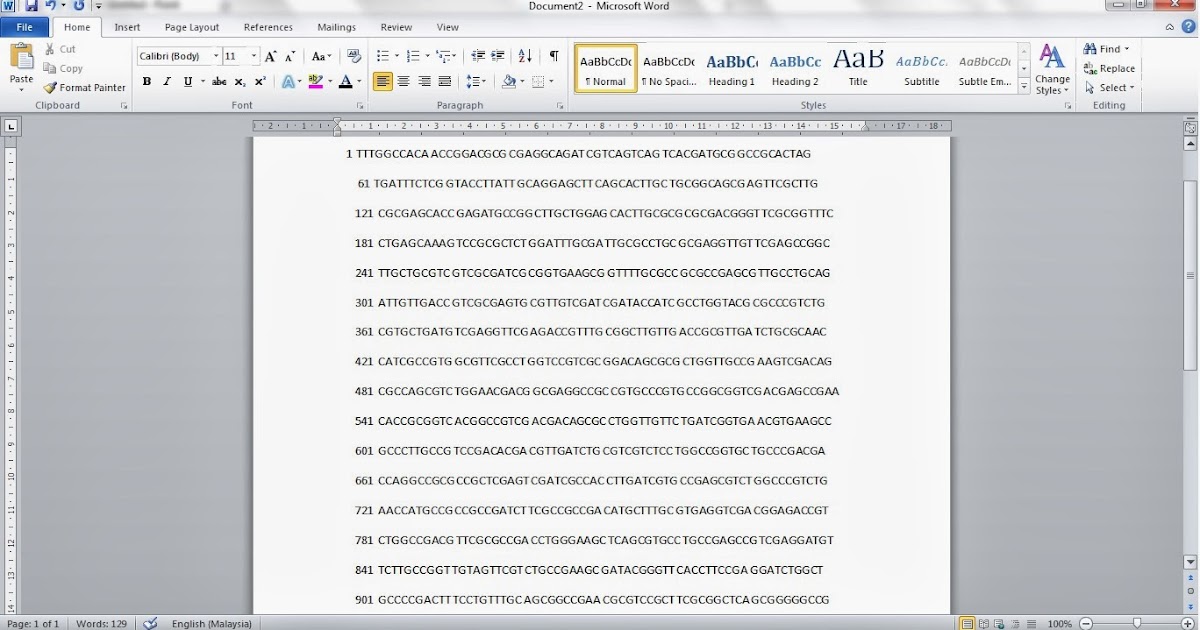The height and width of the screenshot is (630, 1200).
Task: Switch to the Mailings tab
Action: coord(336,27)
